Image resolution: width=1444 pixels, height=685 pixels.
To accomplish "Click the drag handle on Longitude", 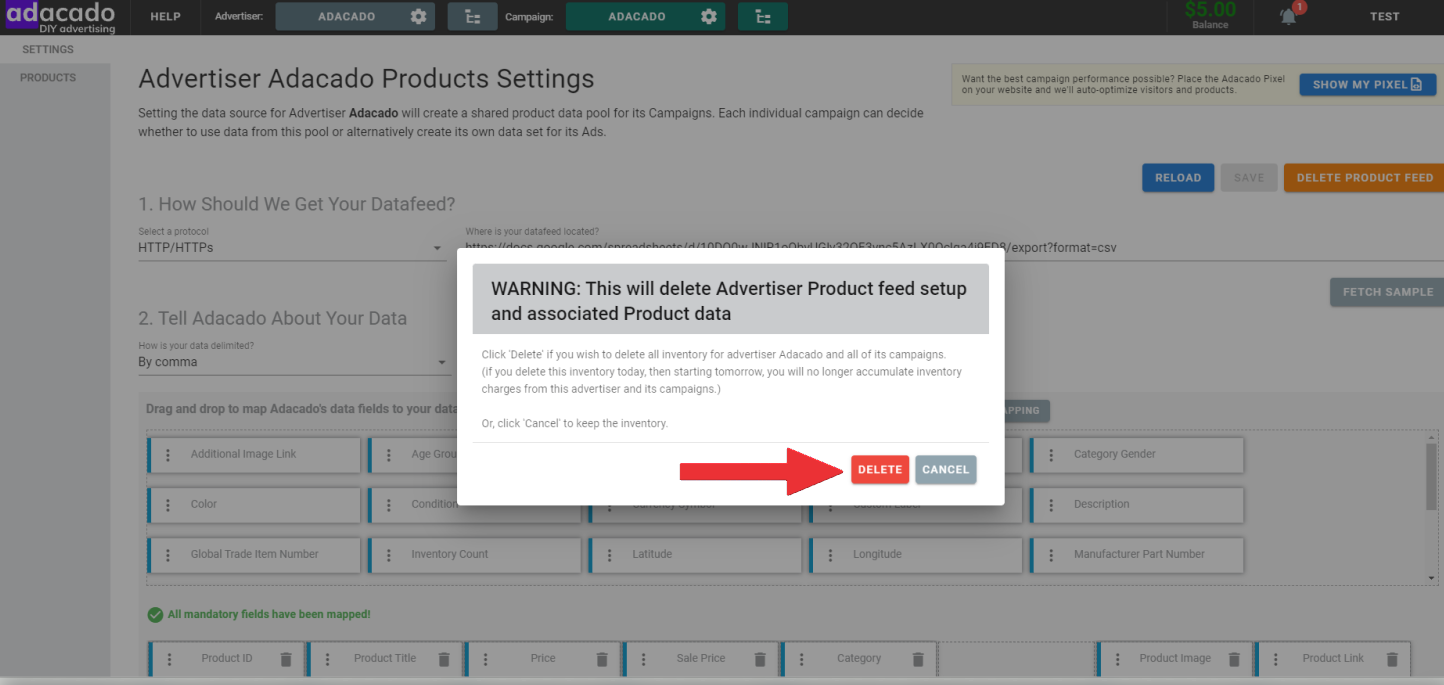I will click(x=831, y=555).
